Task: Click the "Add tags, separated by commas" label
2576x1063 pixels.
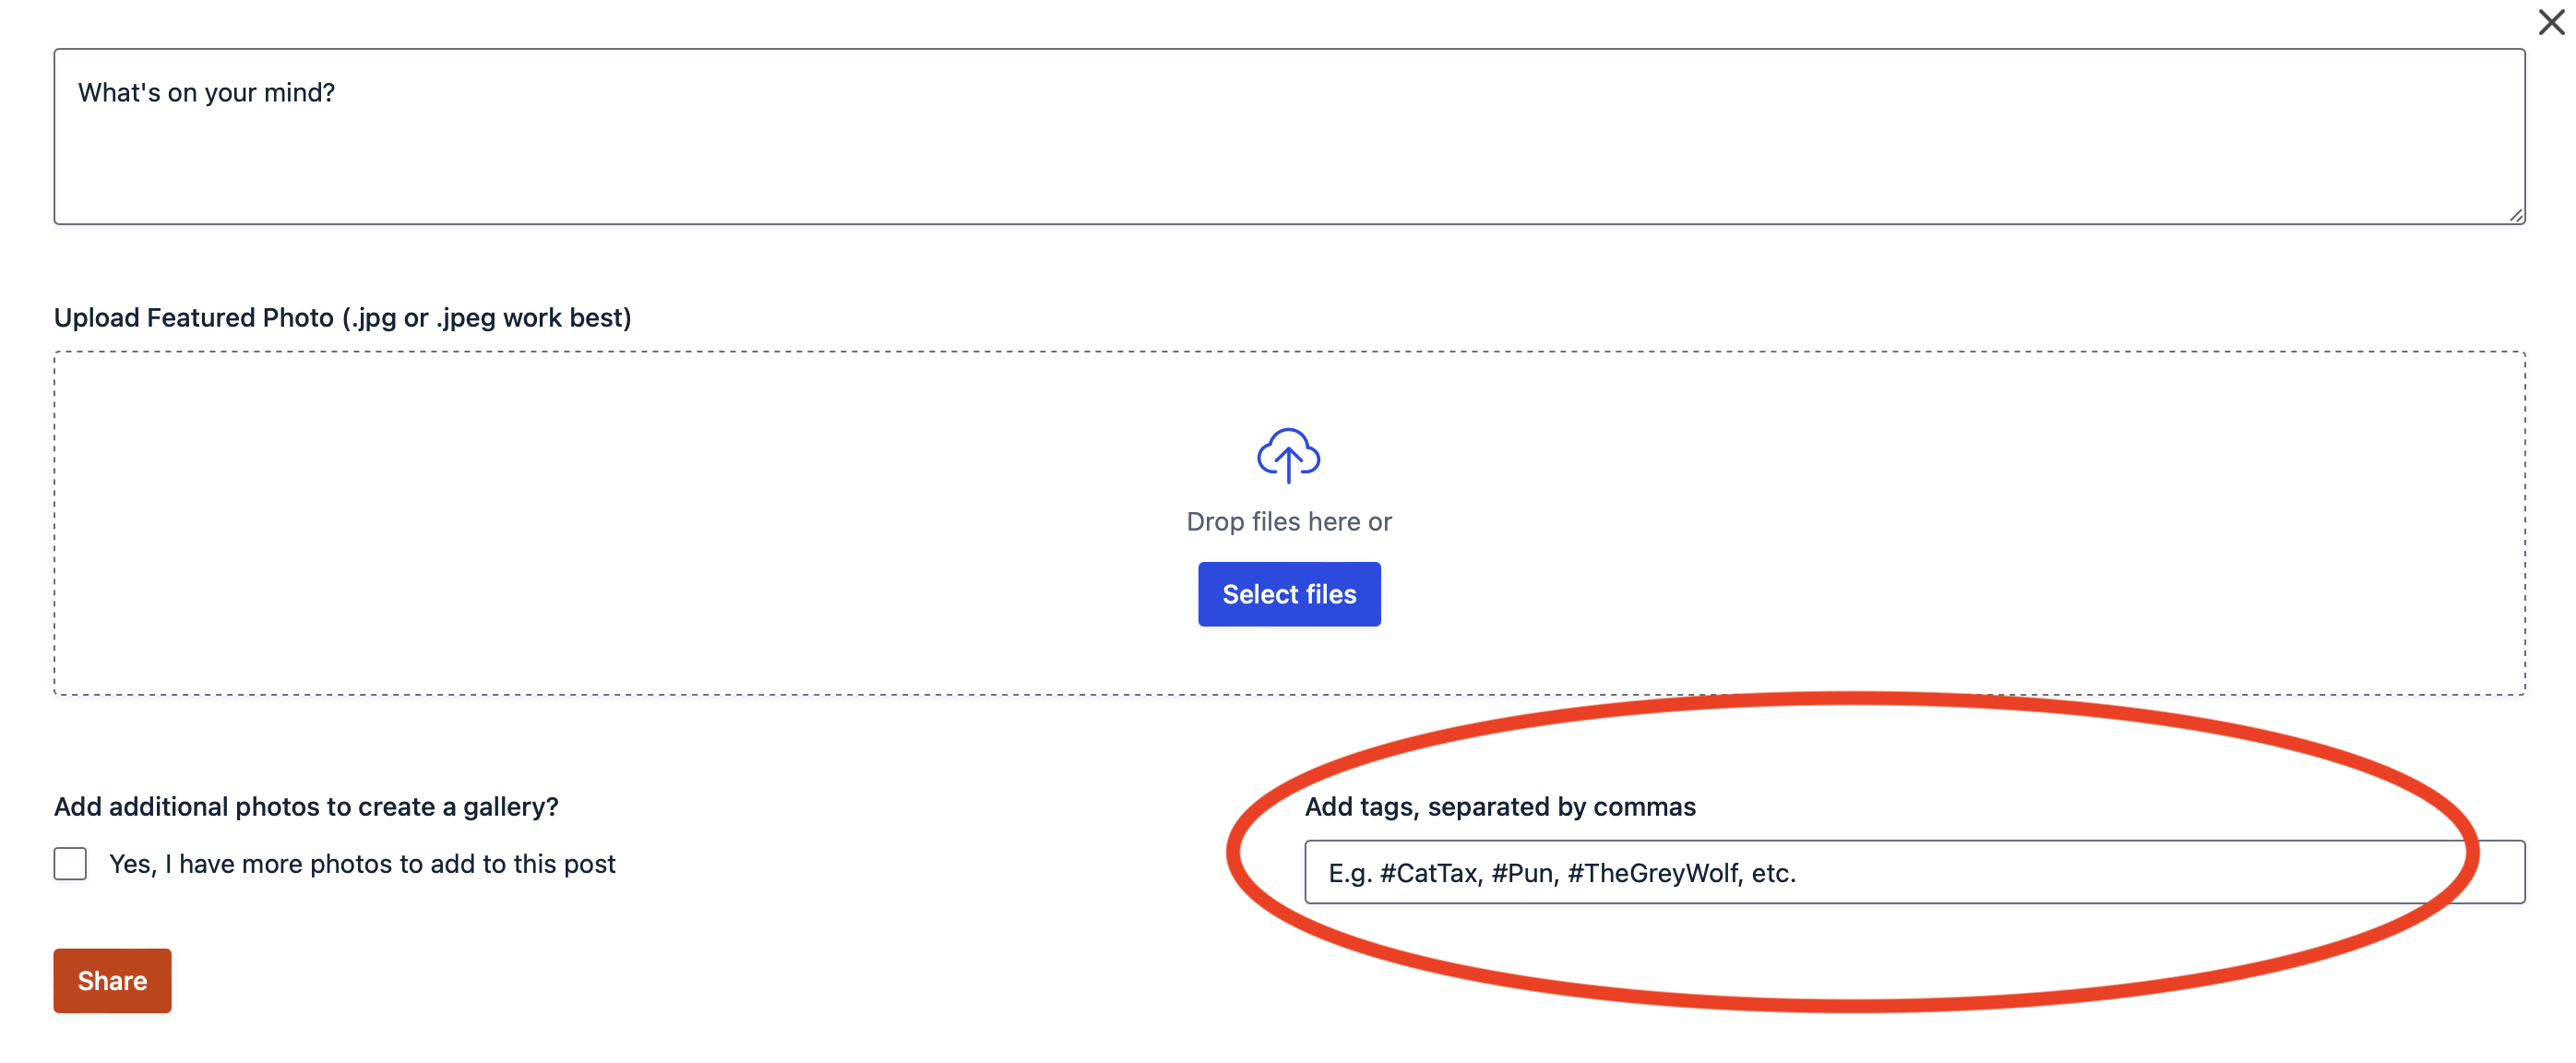Action: 1500,806
